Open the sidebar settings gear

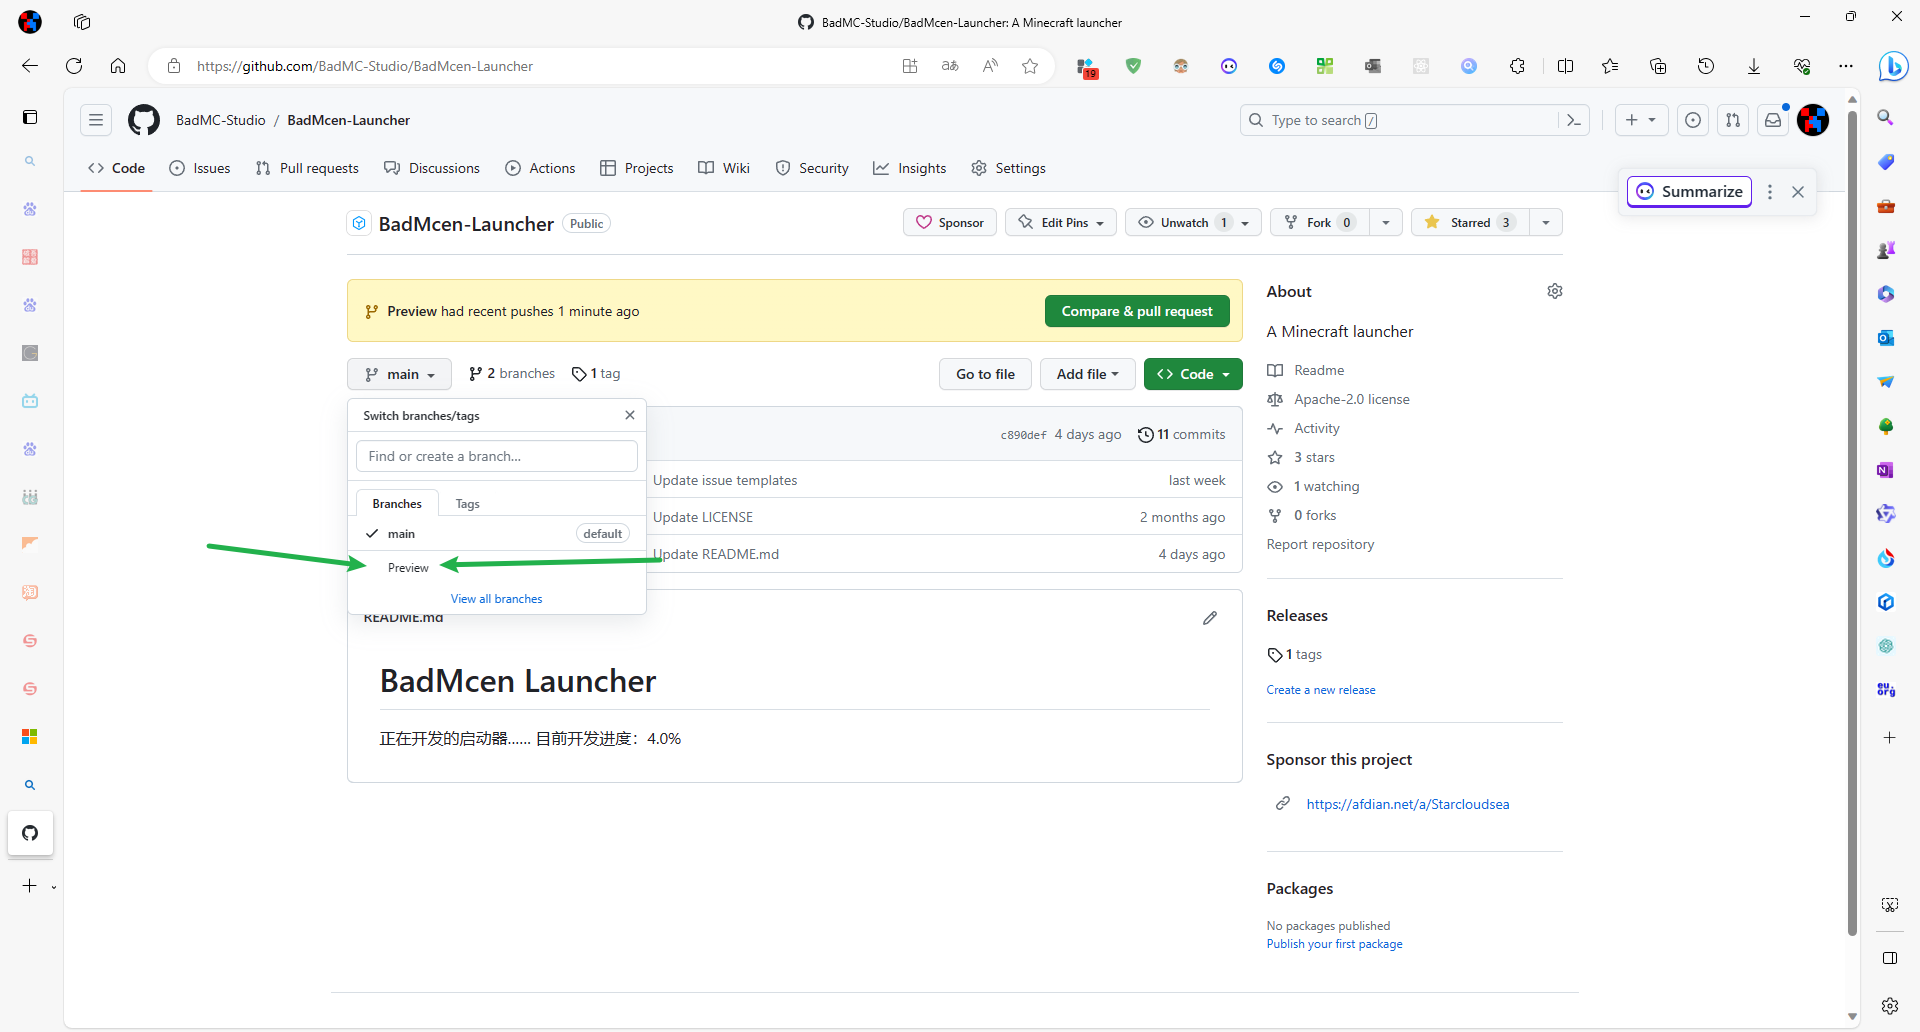[1890, 1006]
